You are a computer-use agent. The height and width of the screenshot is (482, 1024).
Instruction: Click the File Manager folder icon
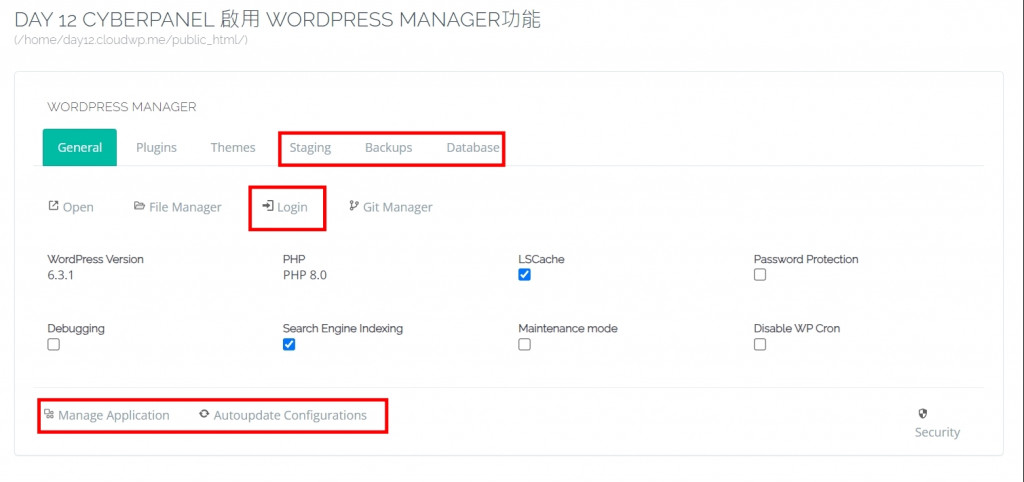[x=139, y=206]
